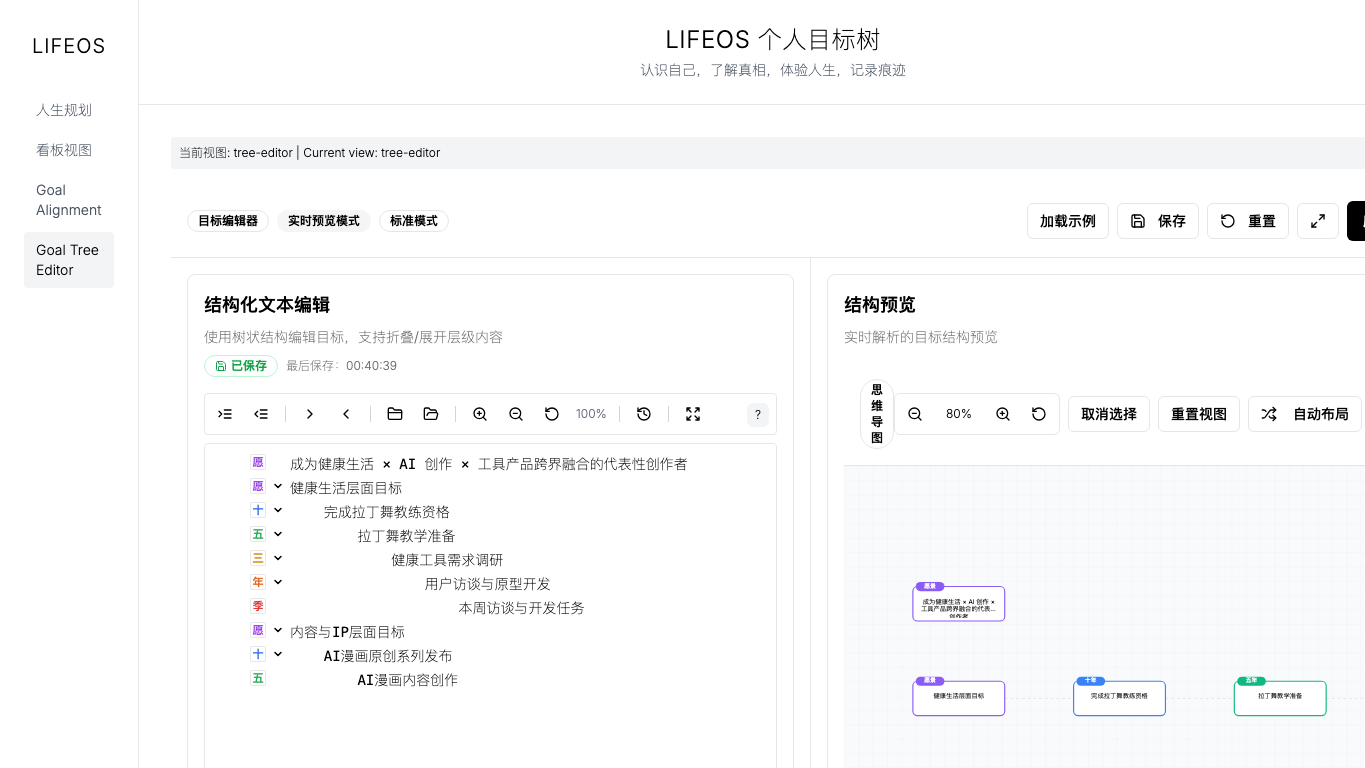
Task: Enter fullscreen with the expand-arrows icon
Action: (693, 413)
